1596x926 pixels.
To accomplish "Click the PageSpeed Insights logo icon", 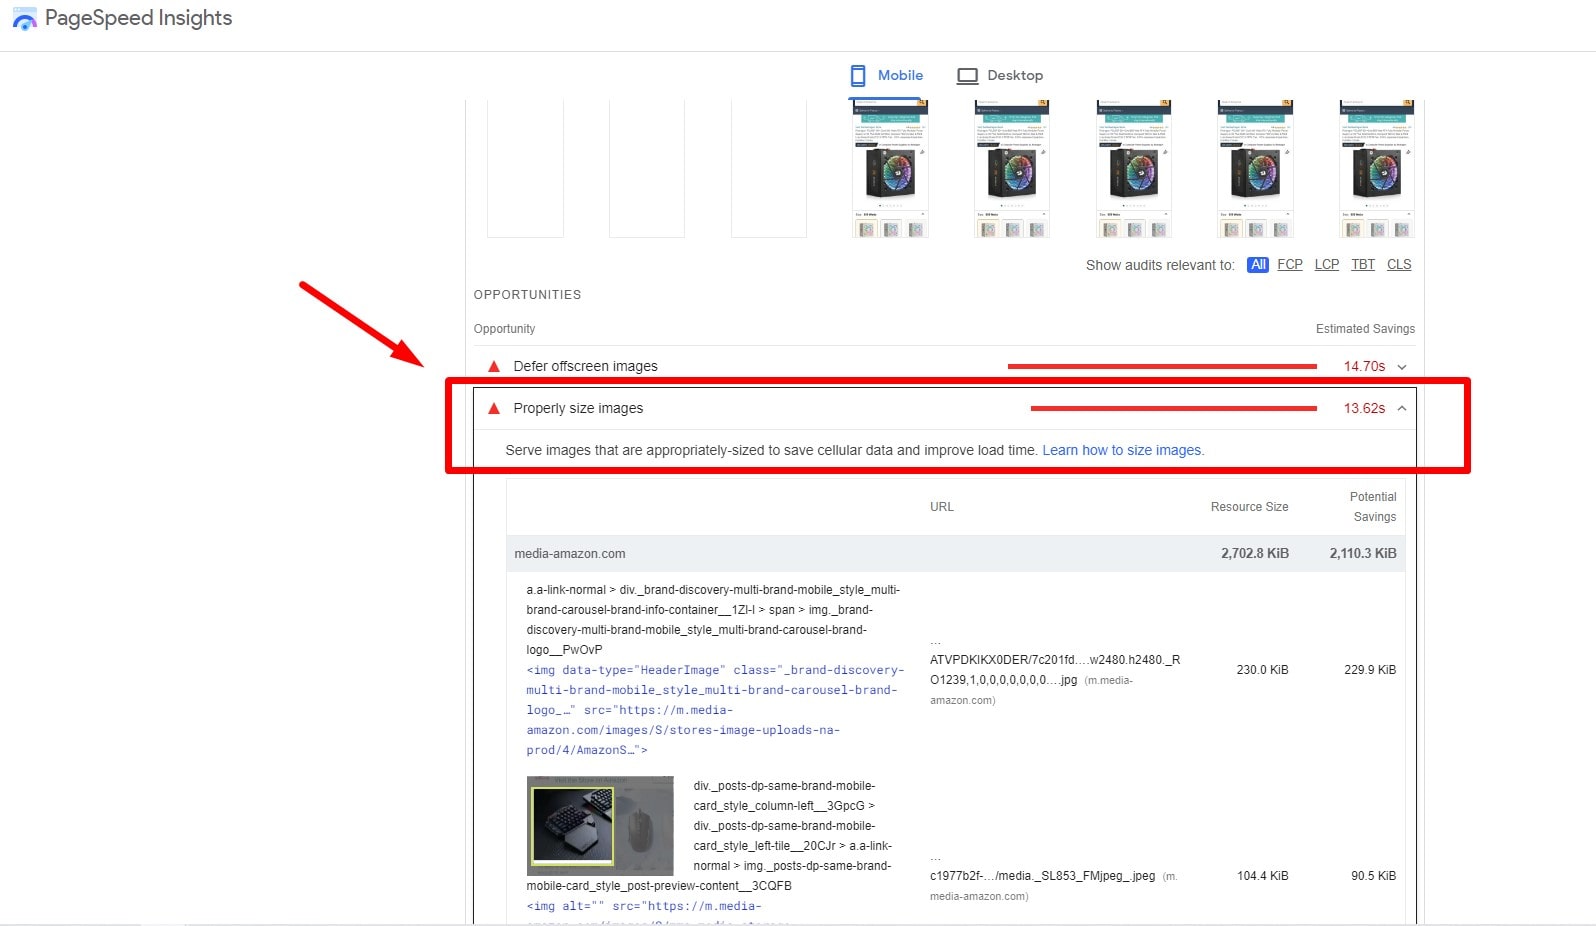I will pyautogui.click(x=24, y=19).
